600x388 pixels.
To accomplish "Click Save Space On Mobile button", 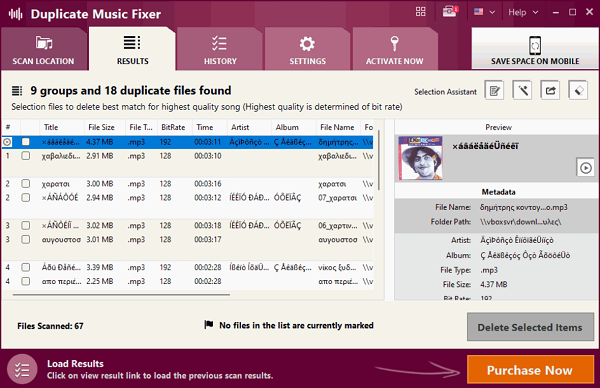I will click(535, 49).
